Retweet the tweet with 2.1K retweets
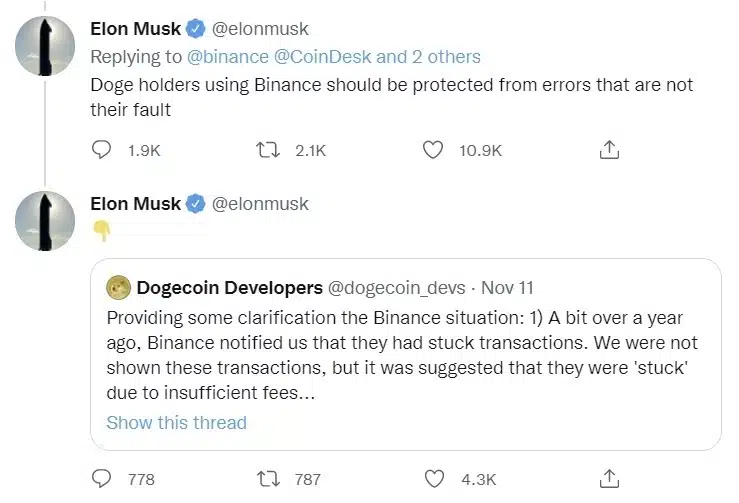This screenshot has width=739, height=503. (x=266, y=151)
